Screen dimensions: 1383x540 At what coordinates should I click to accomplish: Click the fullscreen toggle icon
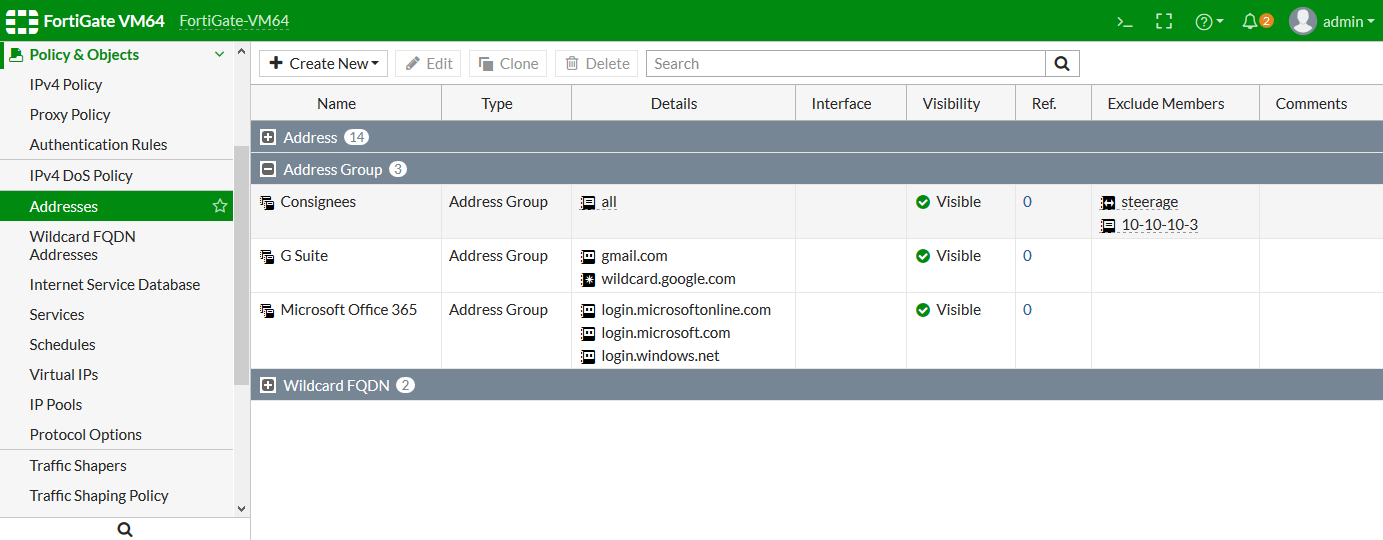(1164, 21)
